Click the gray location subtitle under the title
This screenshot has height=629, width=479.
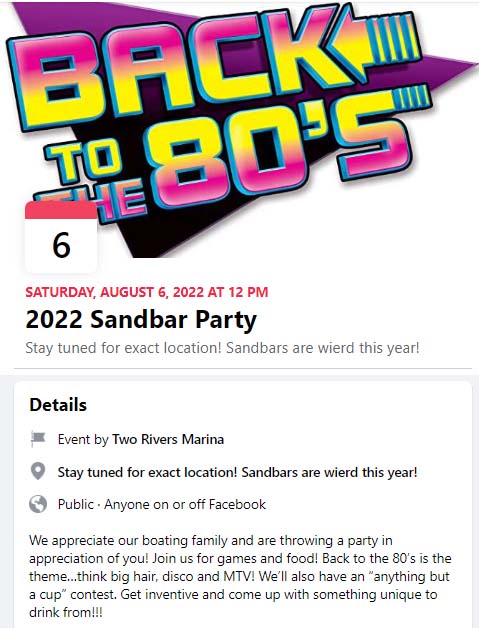[x=222, y=348]
